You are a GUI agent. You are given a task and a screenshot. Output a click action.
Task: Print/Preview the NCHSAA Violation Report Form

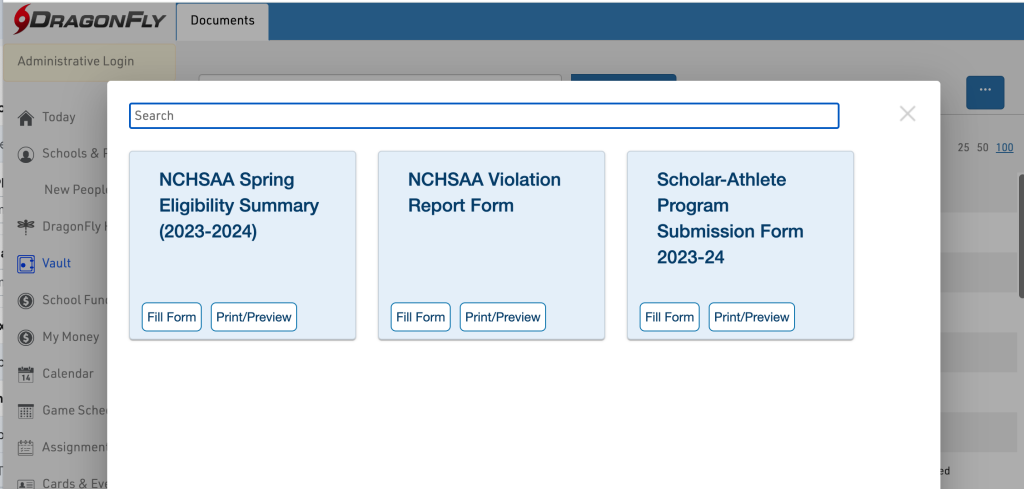click(x=503, y=317)
